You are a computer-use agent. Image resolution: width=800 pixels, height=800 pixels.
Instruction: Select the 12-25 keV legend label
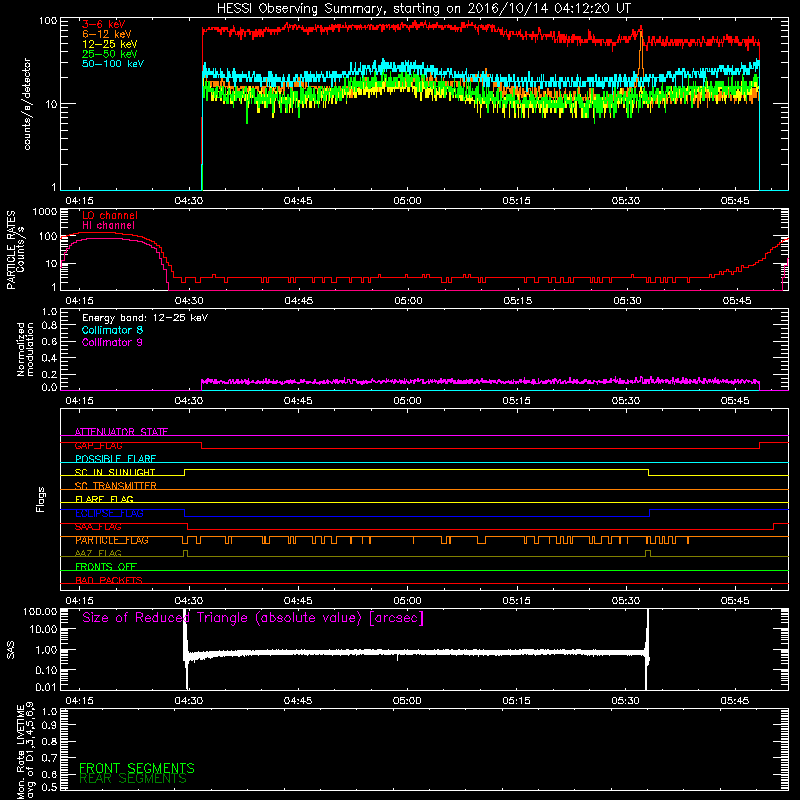[x=110, y=44]
